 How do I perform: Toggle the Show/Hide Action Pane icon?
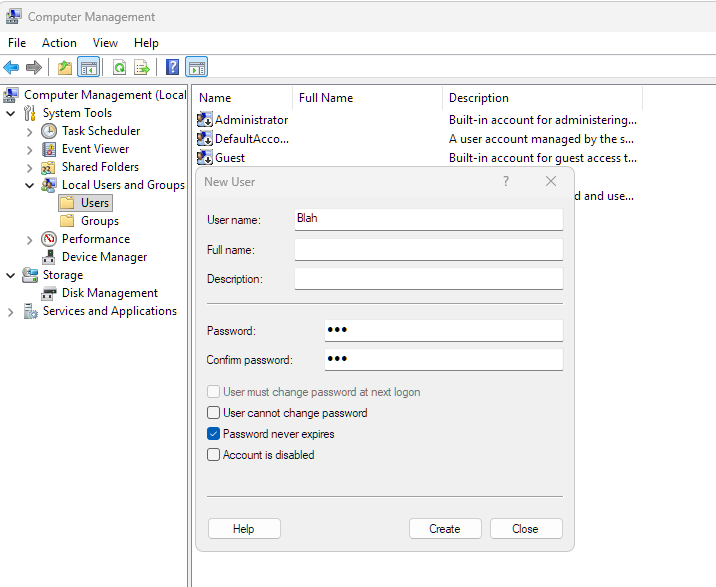coord(196,67)
